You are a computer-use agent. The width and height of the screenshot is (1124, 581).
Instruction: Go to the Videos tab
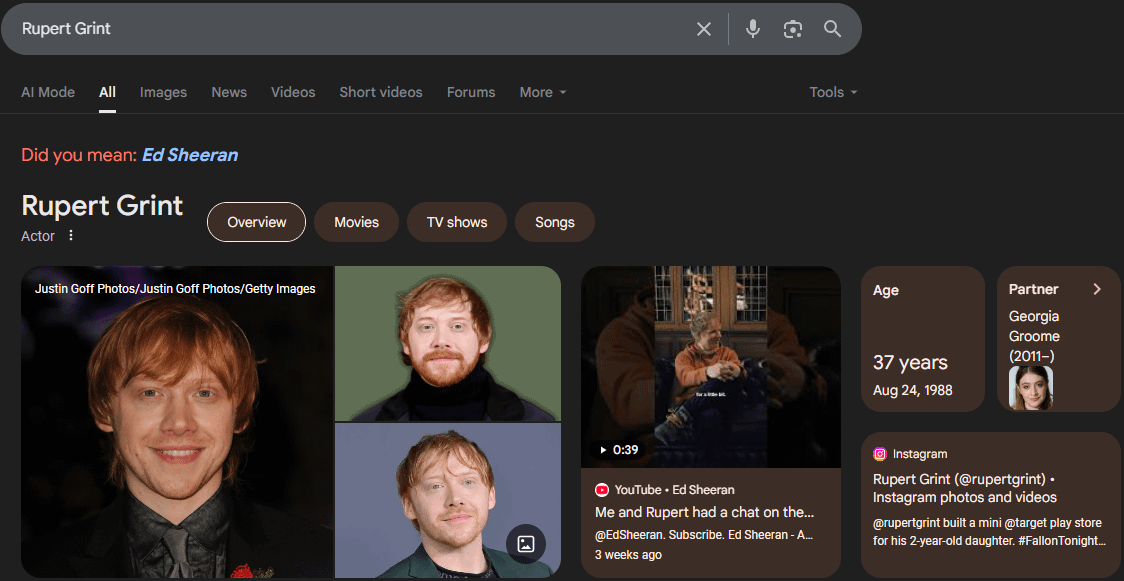pyautogui.click(x=293, y=92)
